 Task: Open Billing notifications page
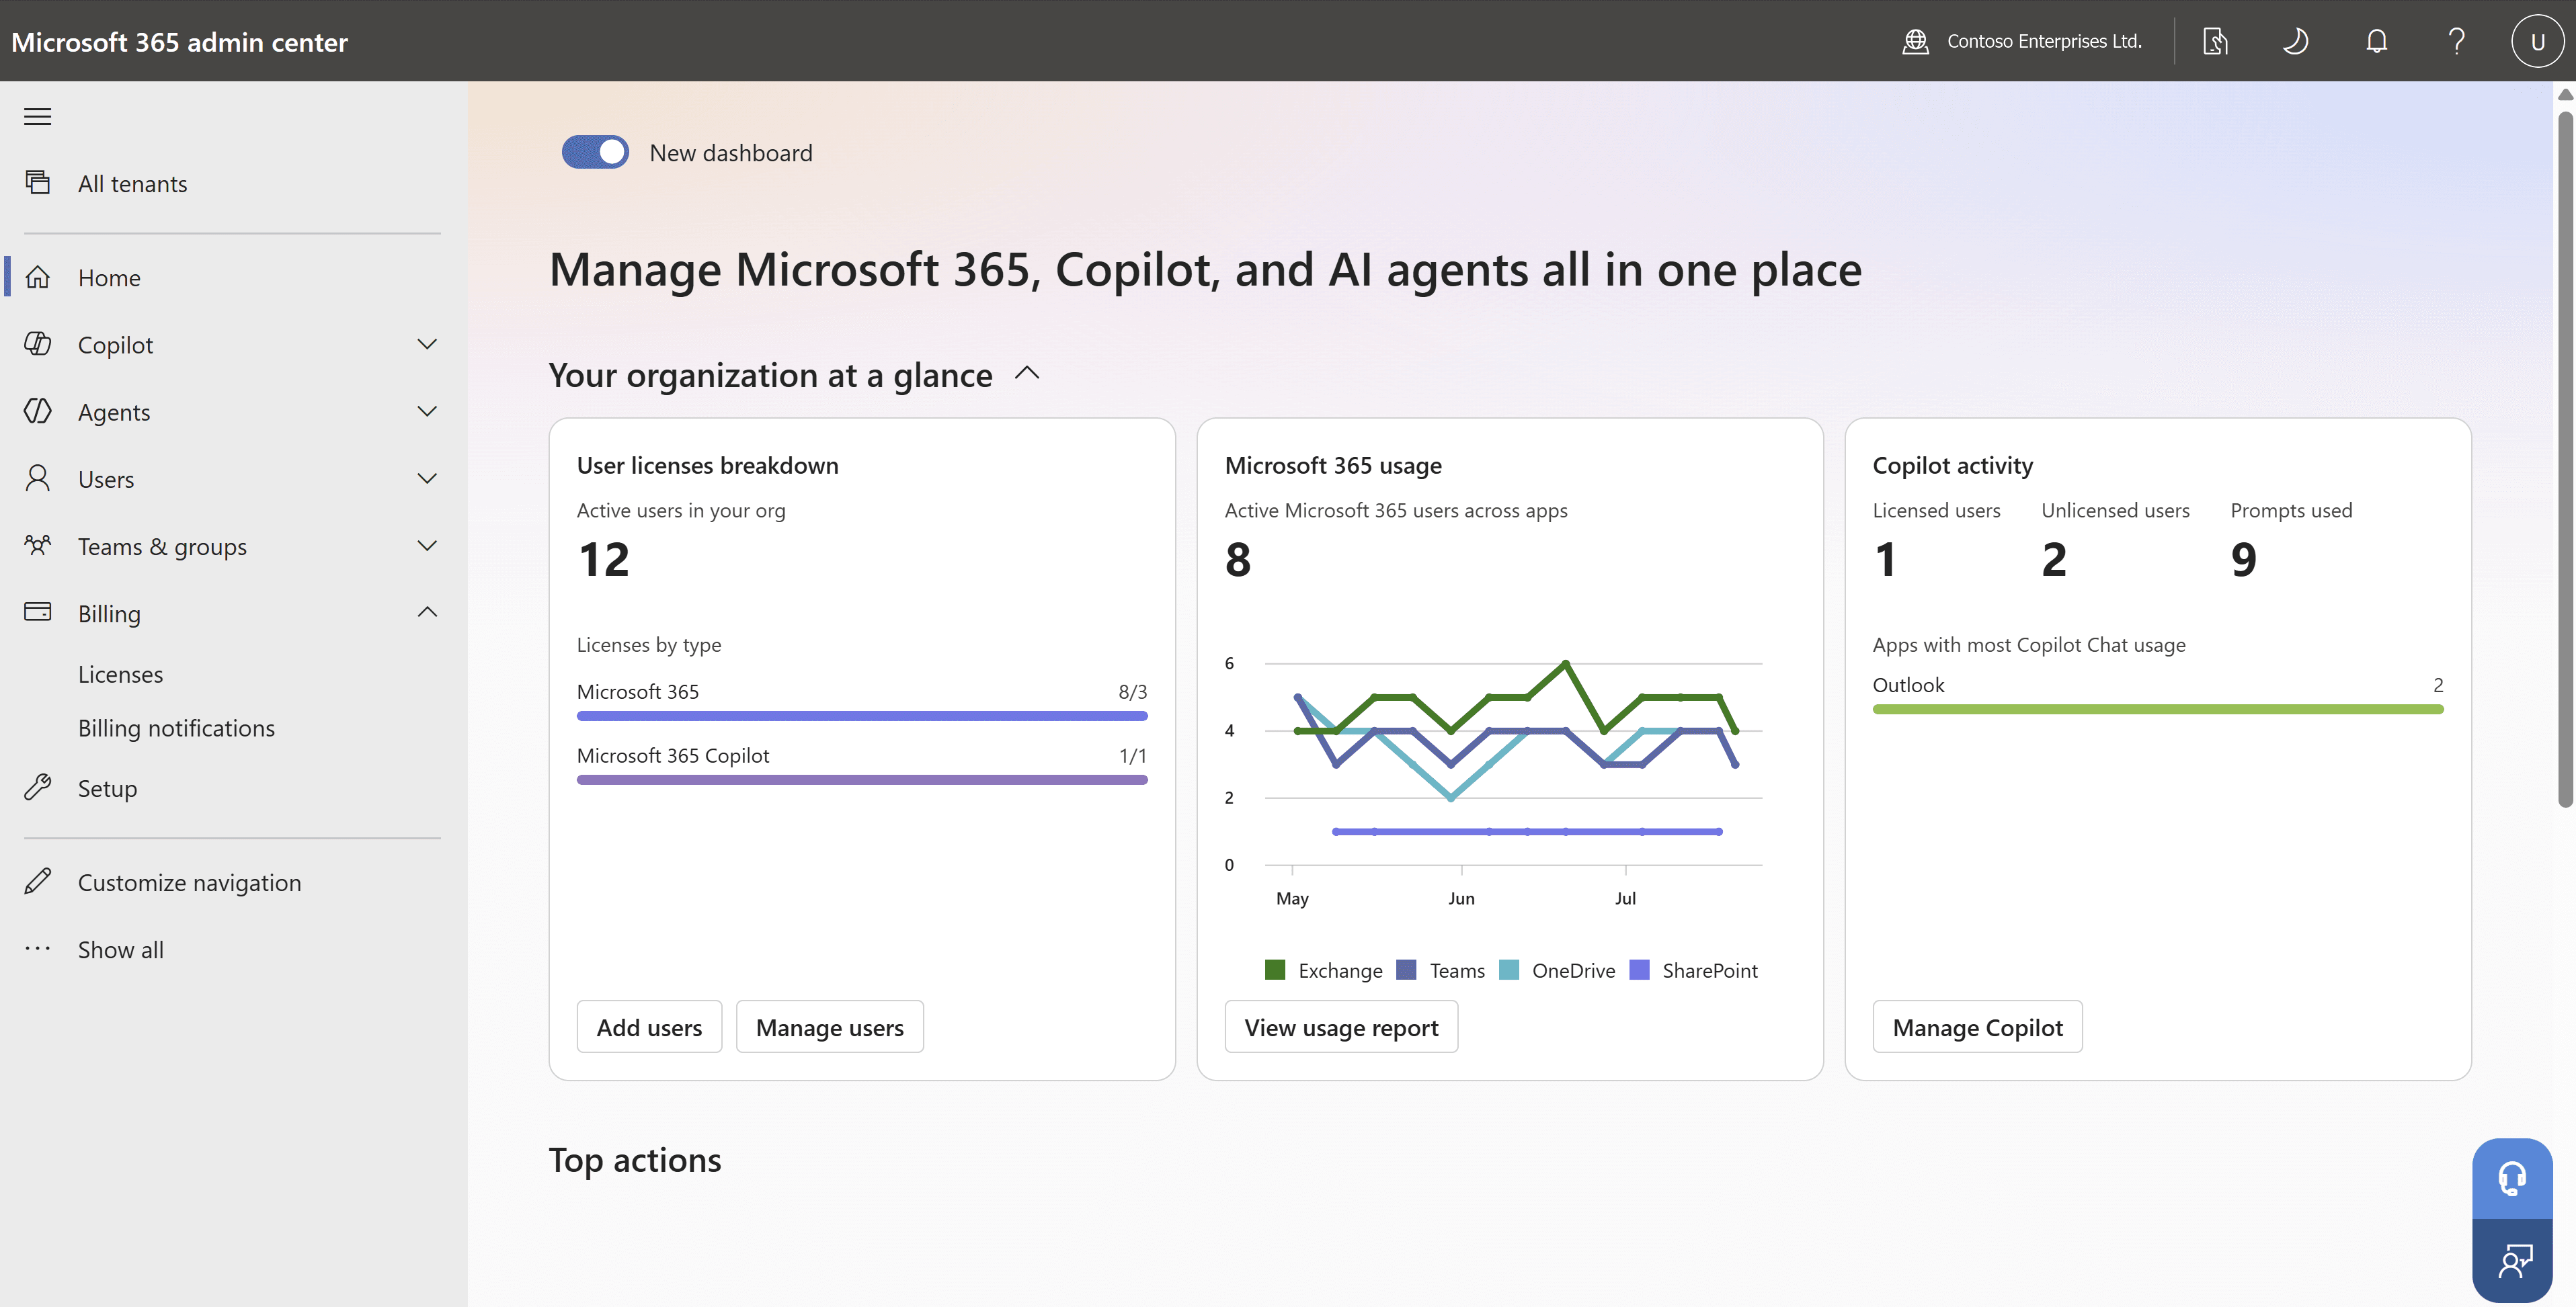tap(176, 728)
